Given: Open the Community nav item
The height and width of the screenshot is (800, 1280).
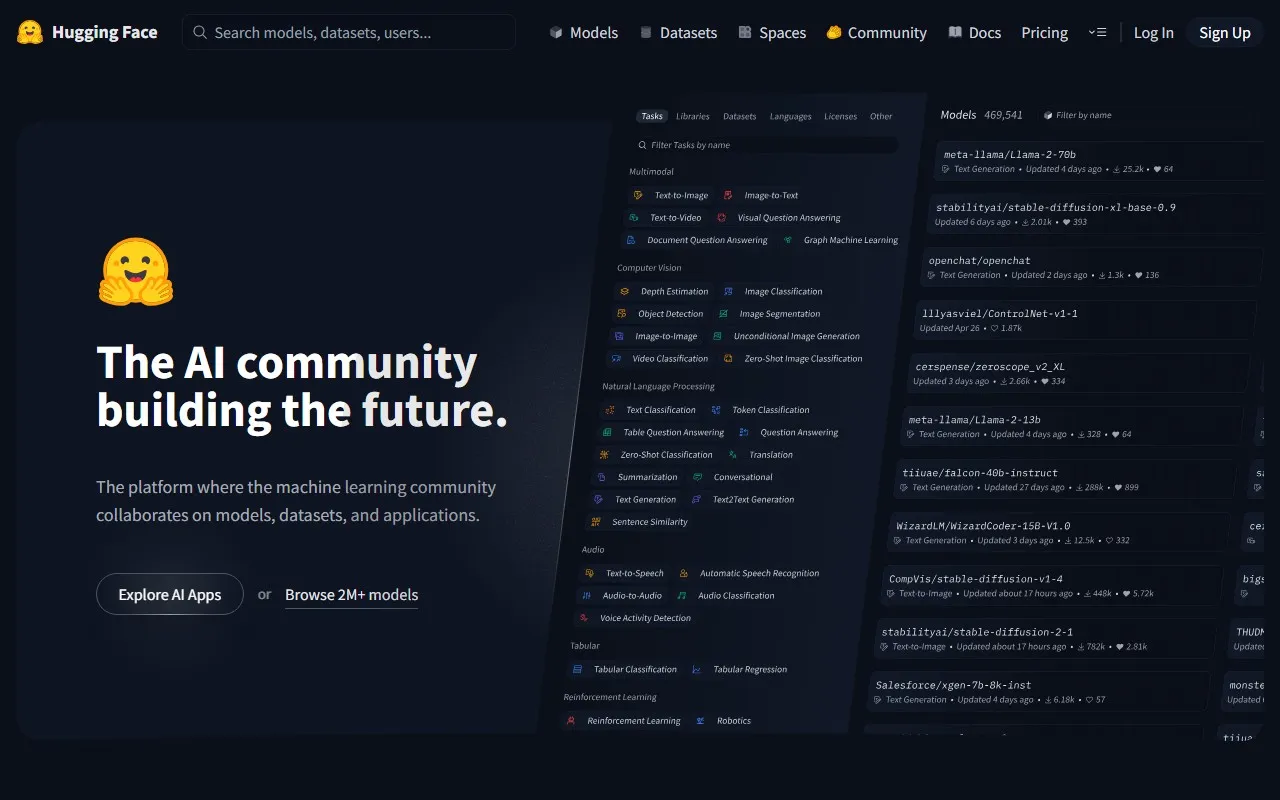Looking at the screenshot, I should pyautogui.click(x=876, y=33).
